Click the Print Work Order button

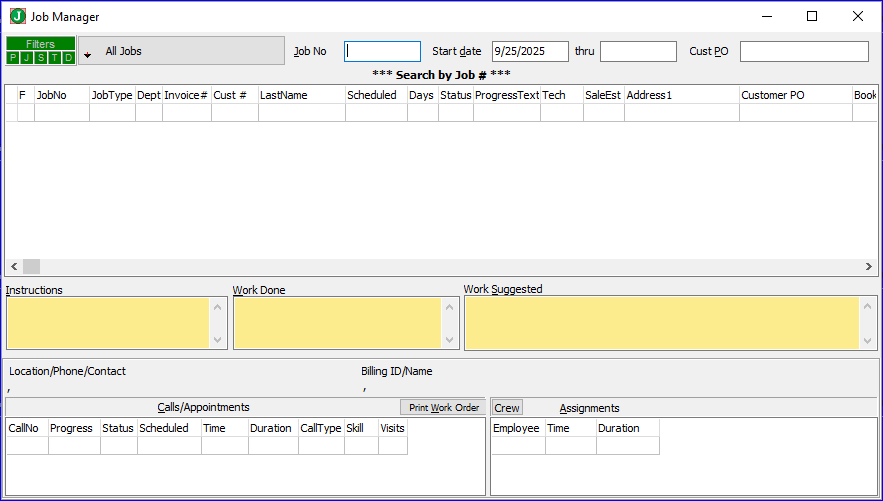pyautogui.click(x=443, y=408)
